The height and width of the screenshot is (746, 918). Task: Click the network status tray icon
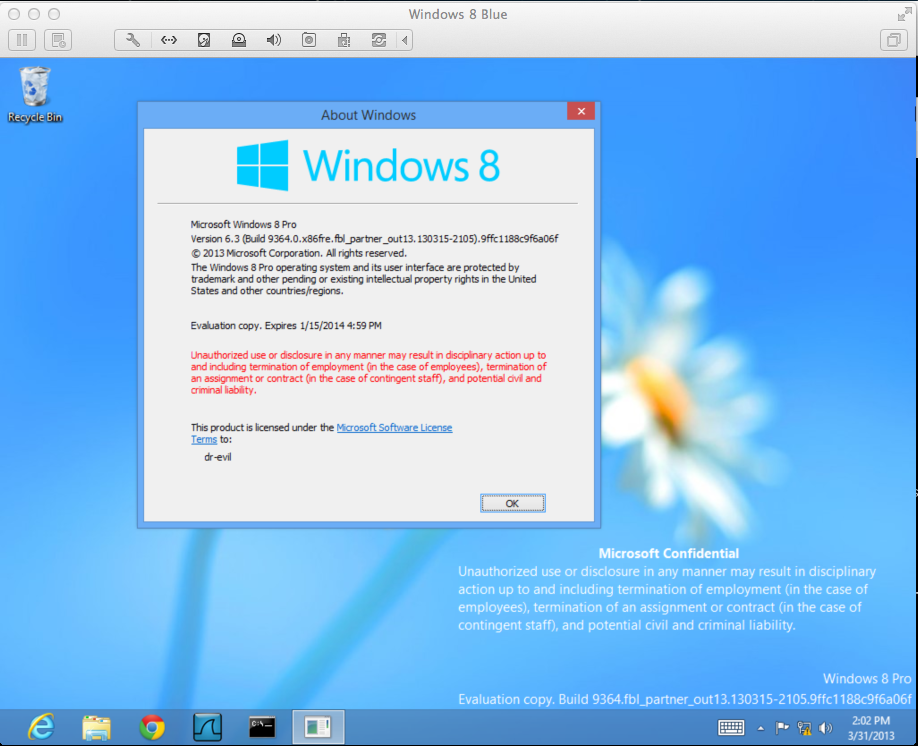click(x=804, y=728)
